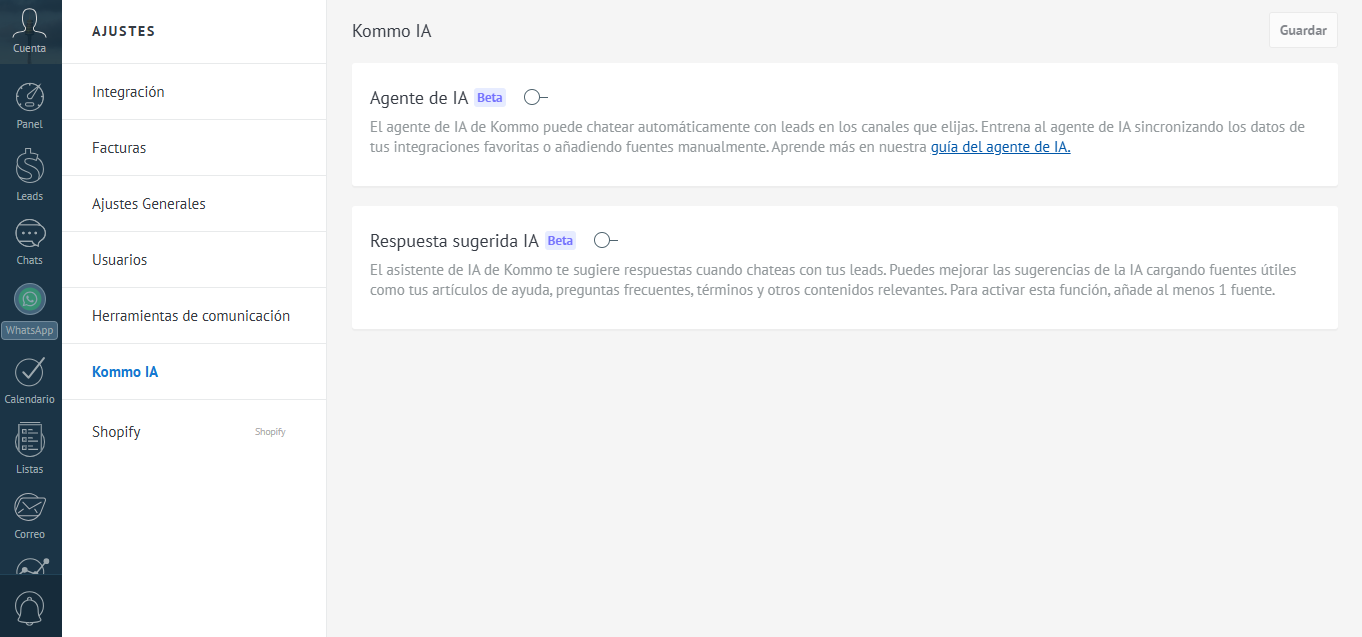Open the analytics chart icon below Correo
Screen dimensions: 1362x637
pyautogui.click(x=30, y=566)
